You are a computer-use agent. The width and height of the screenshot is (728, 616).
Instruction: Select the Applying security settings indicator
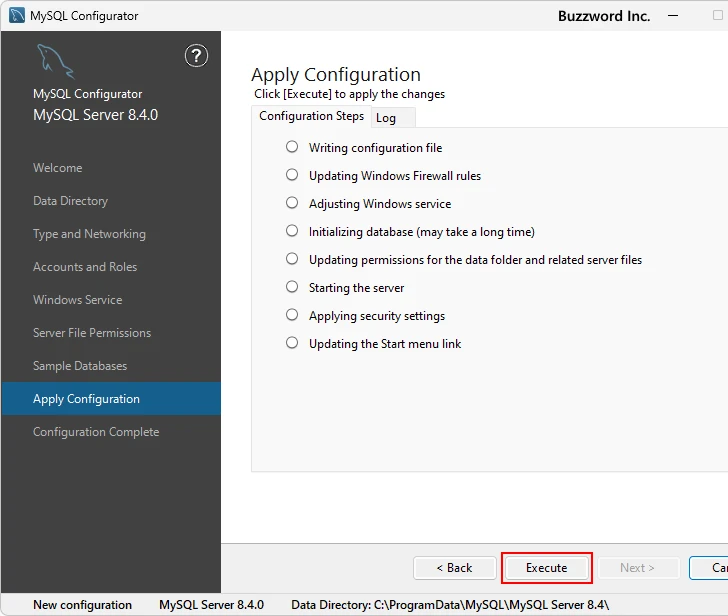tap(292, 315)
